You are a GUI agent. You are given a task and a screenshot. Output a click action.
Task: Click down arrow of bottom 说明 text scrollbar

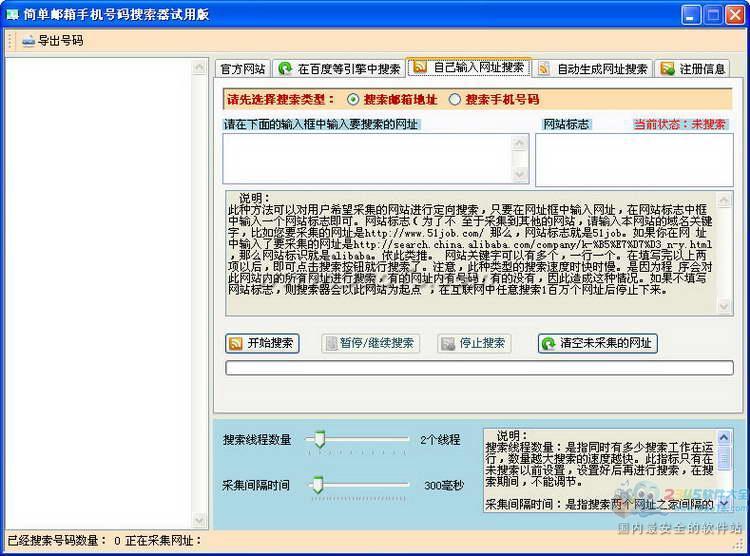[724, 503]
